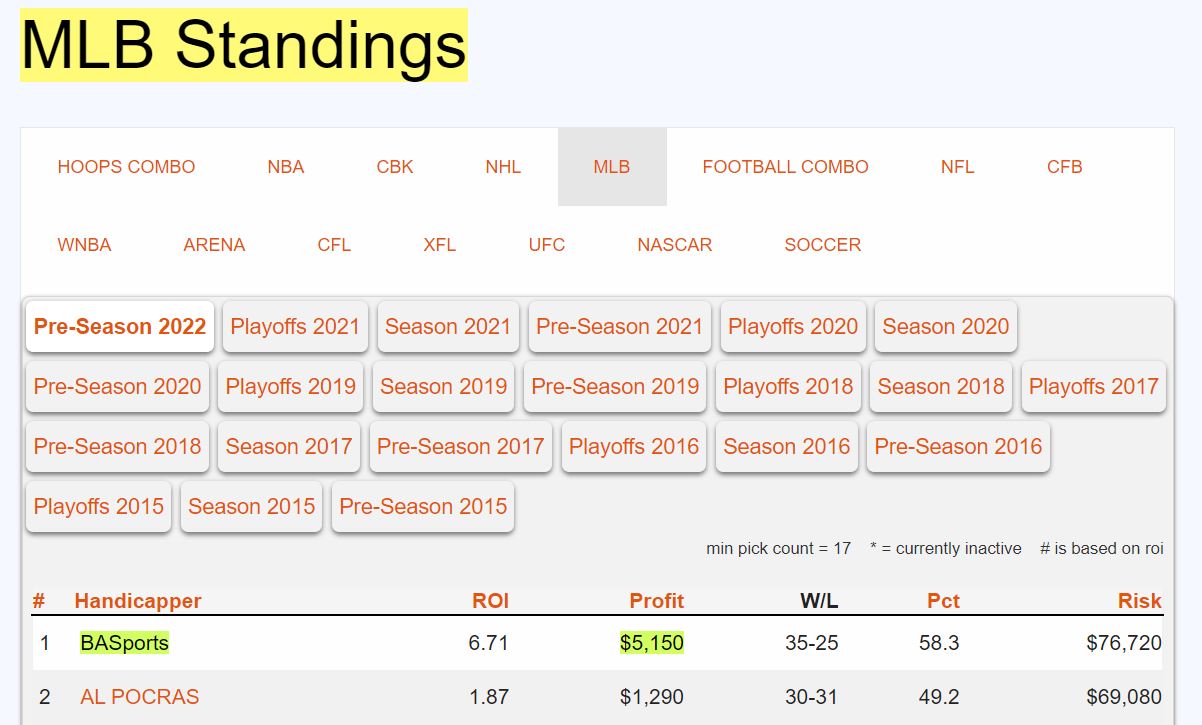Select the CFB tab
The height and width of the screenshot is (725, 1202).
[1064, 167]
